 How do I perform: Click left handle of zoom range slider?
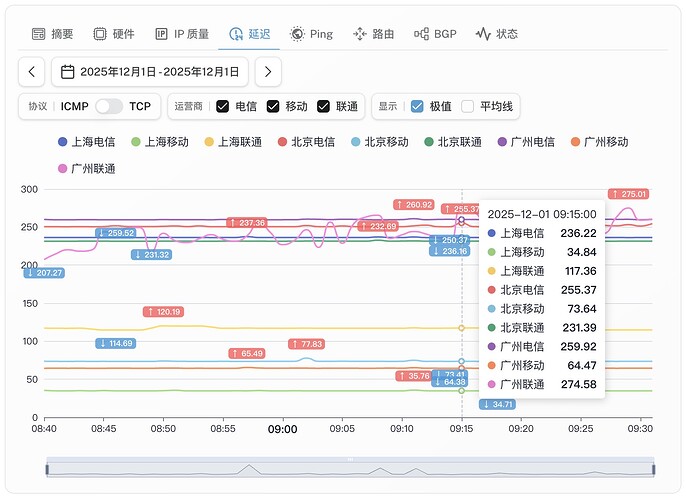tap(47, 469)
